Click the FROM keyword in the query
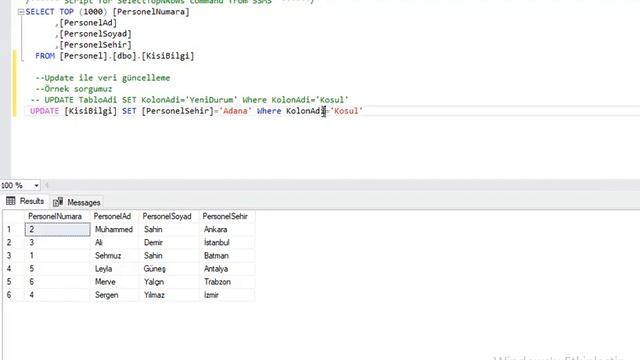Screen dimensions: 640x360 coord(45,56)
